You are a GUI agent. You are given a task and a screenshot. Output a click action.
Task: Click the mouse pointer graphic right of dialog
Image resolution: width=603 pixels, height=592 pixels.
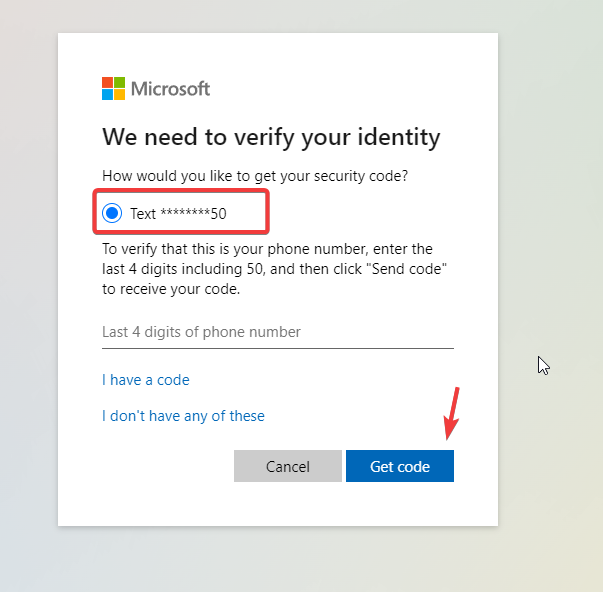(543, 365)
